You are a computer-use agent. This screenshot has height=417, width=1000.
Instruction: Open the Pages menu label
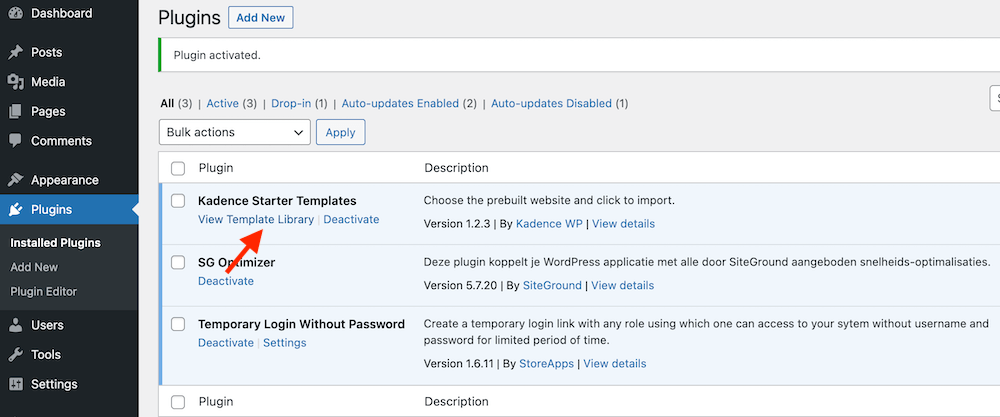(48, 112)
